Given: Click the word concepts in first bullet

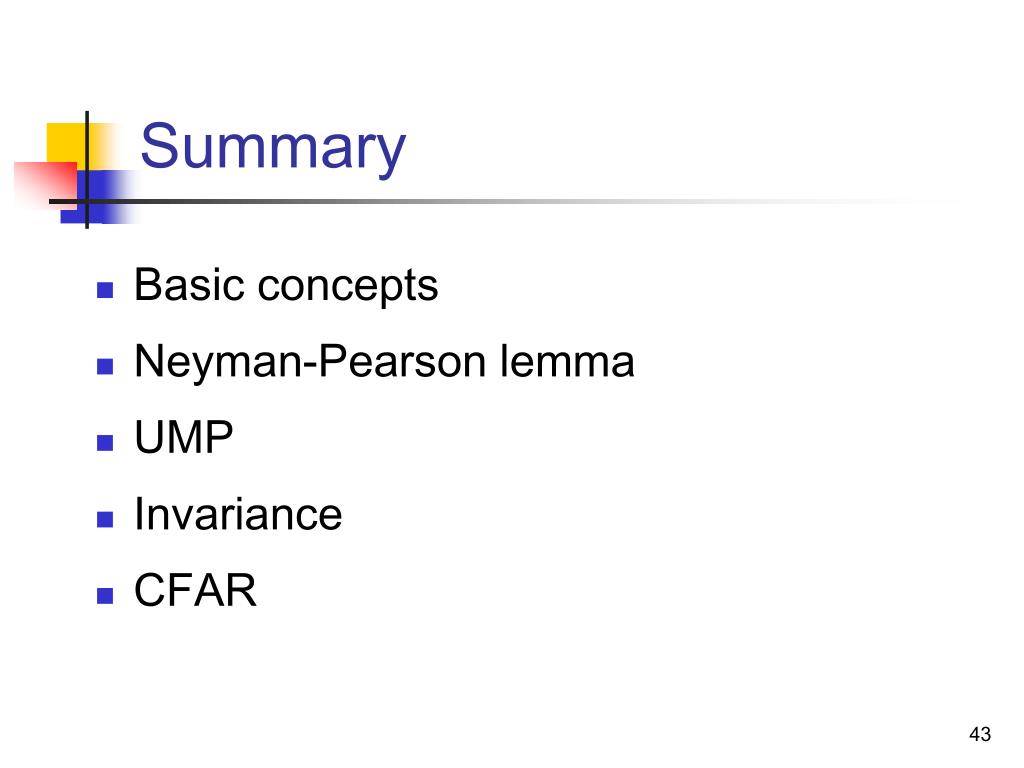Looking at the screenshot, I should tap(348, 287).
